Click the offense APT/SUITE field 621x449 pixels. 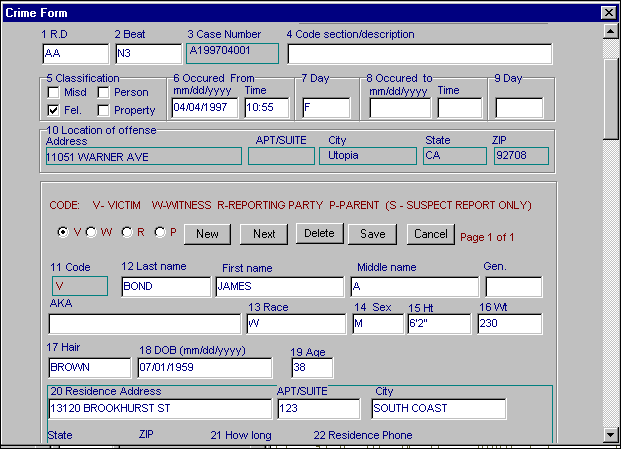tap(282, 156)
